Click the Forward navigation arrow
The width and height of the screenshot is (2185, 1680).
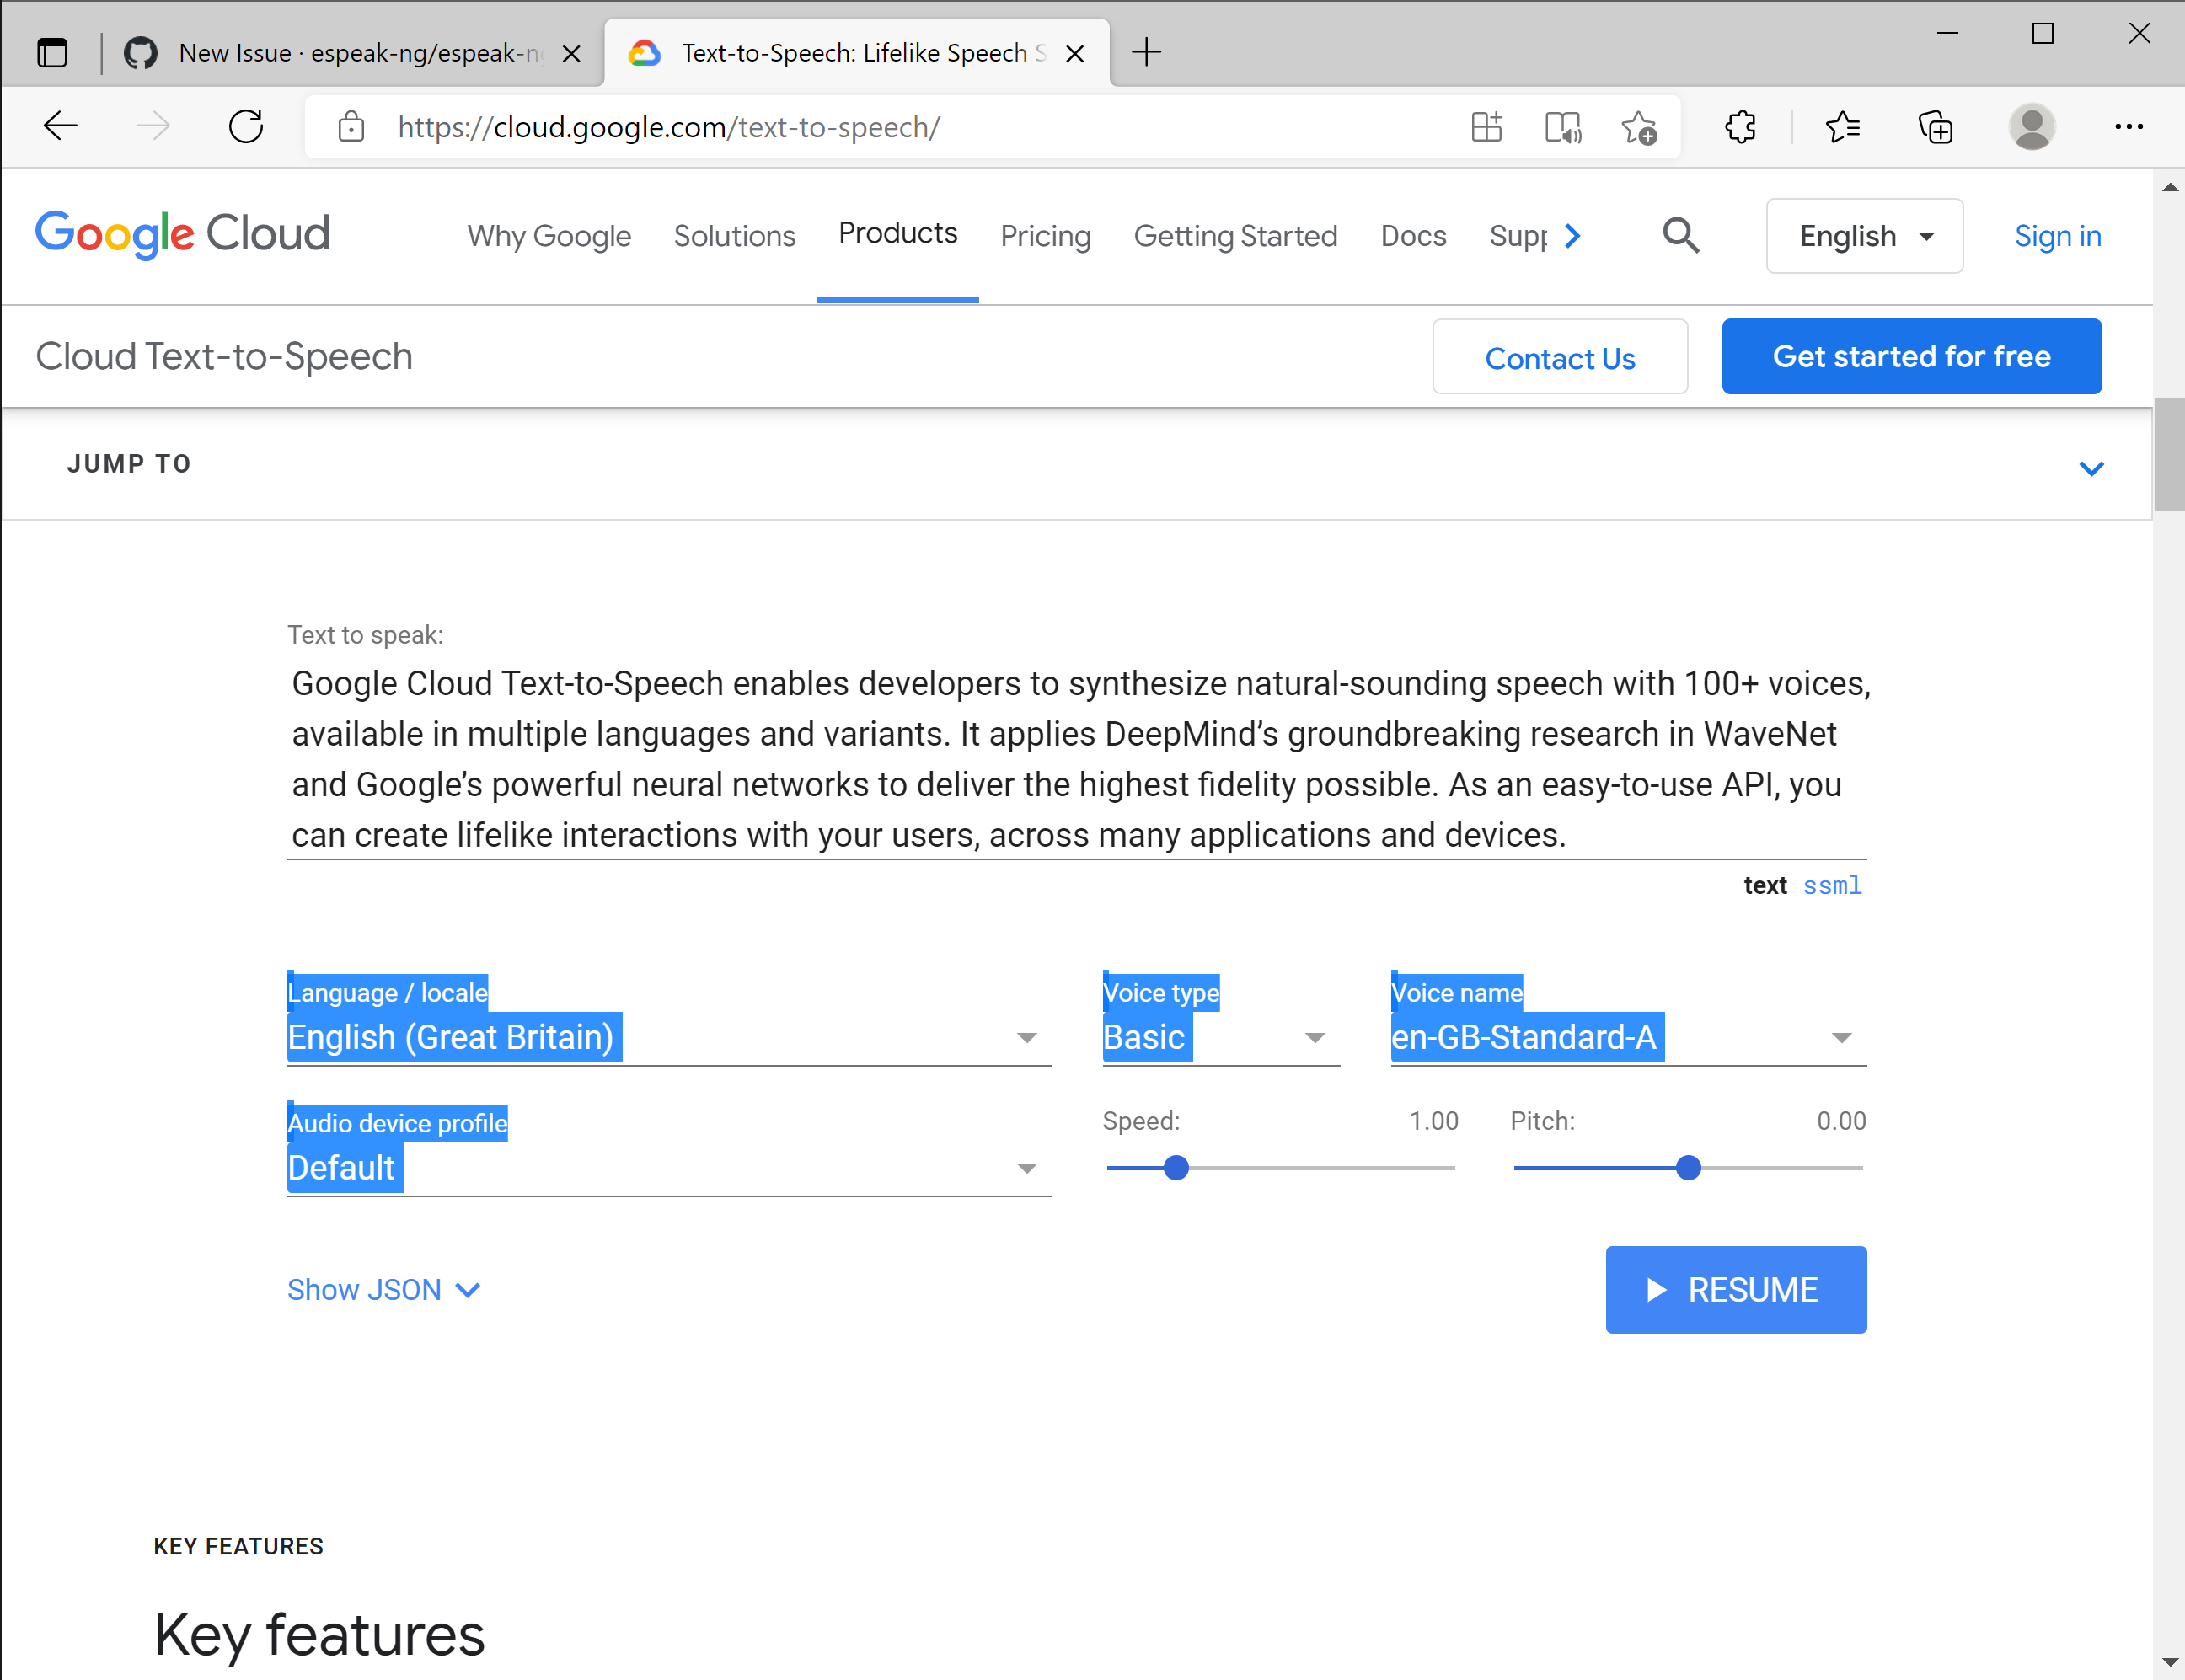153,127
